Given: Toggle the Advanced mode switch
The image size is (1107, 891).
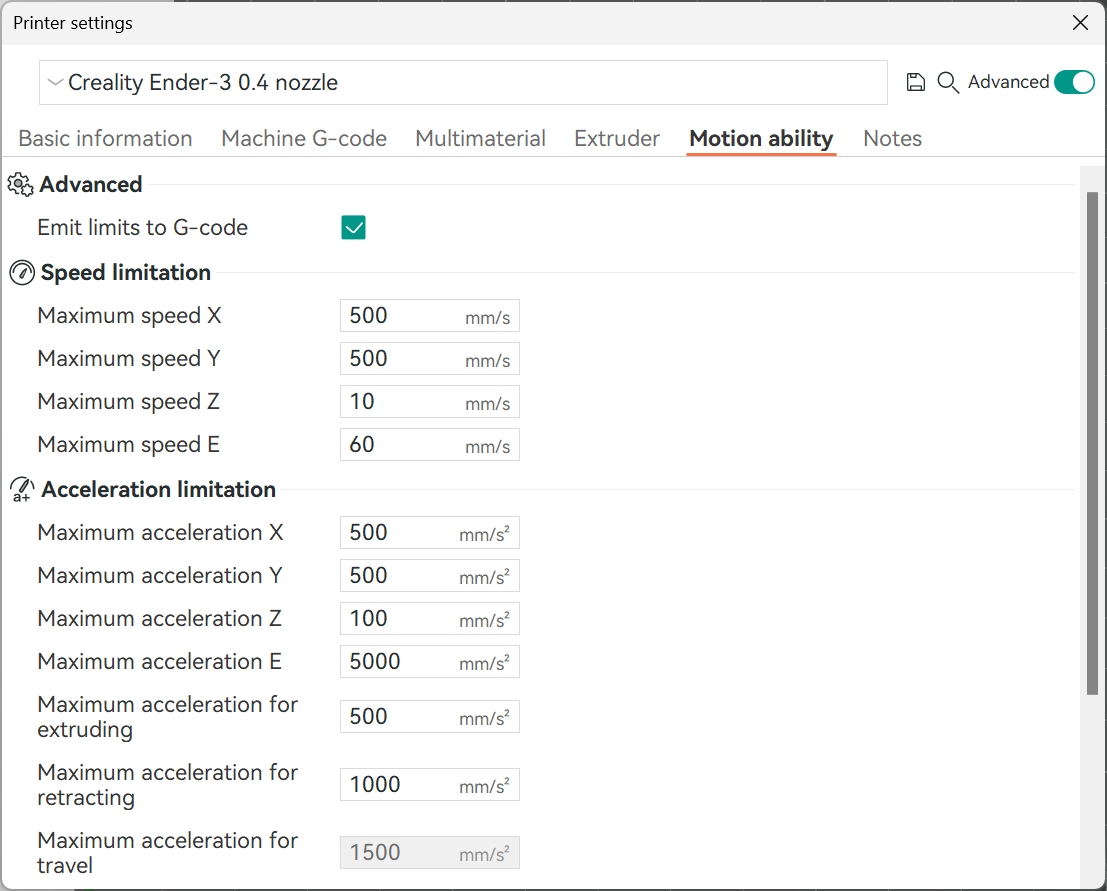Looking at the screenshot, I should [1074, 82].
